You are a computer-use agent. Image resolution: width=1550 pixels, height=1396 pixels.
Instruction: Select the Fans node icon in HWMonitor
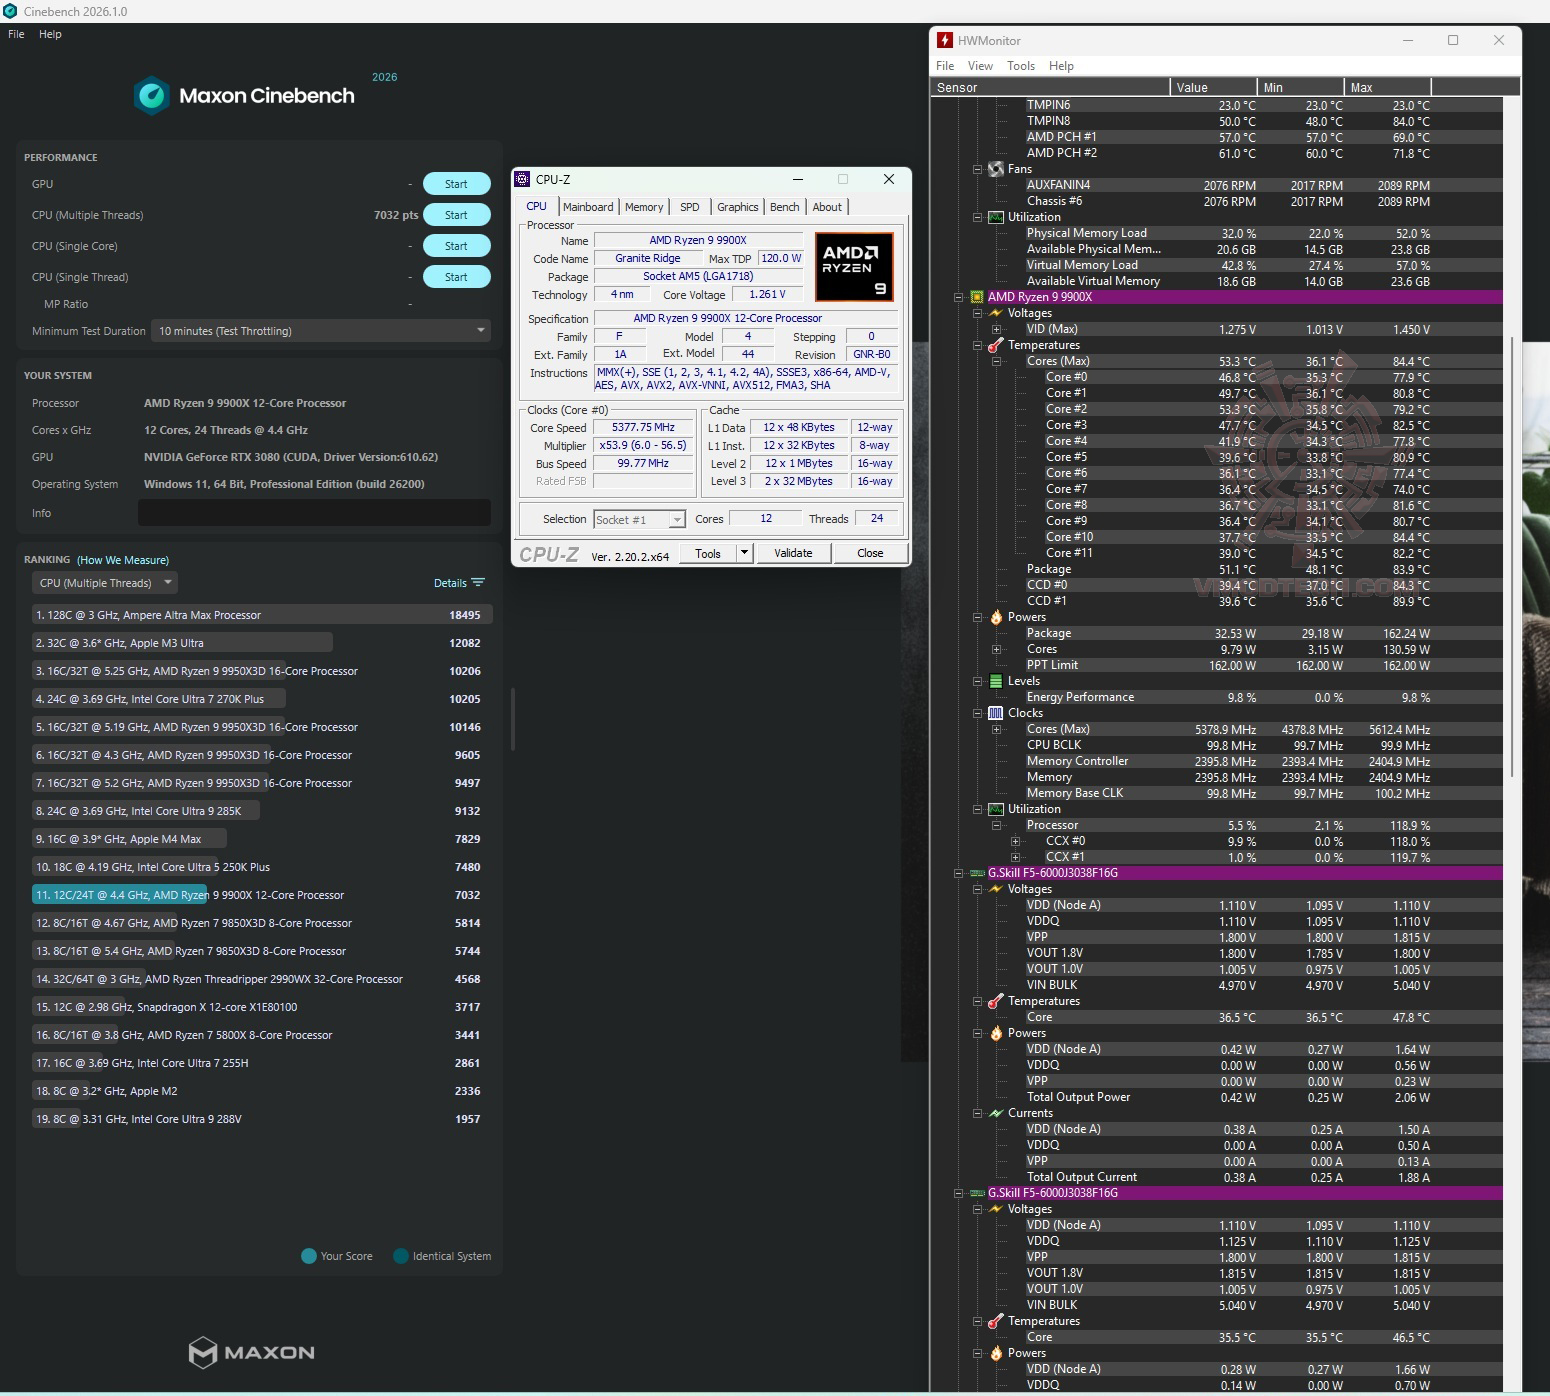coord(996,169)
